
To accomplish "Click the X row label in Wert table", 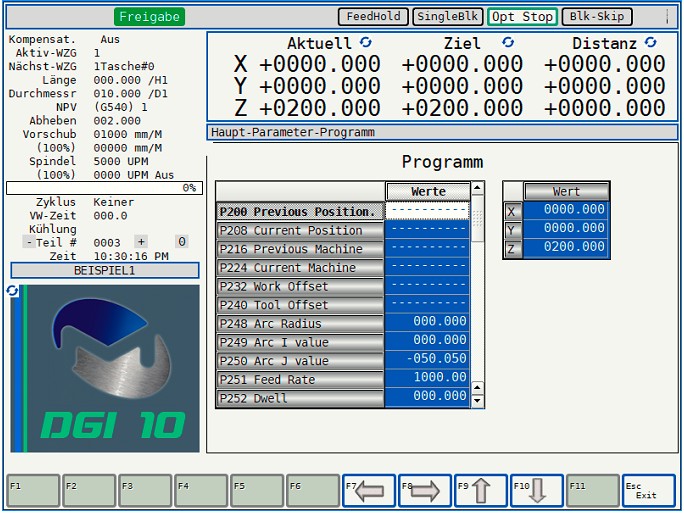I will click(x=513, y=212).
